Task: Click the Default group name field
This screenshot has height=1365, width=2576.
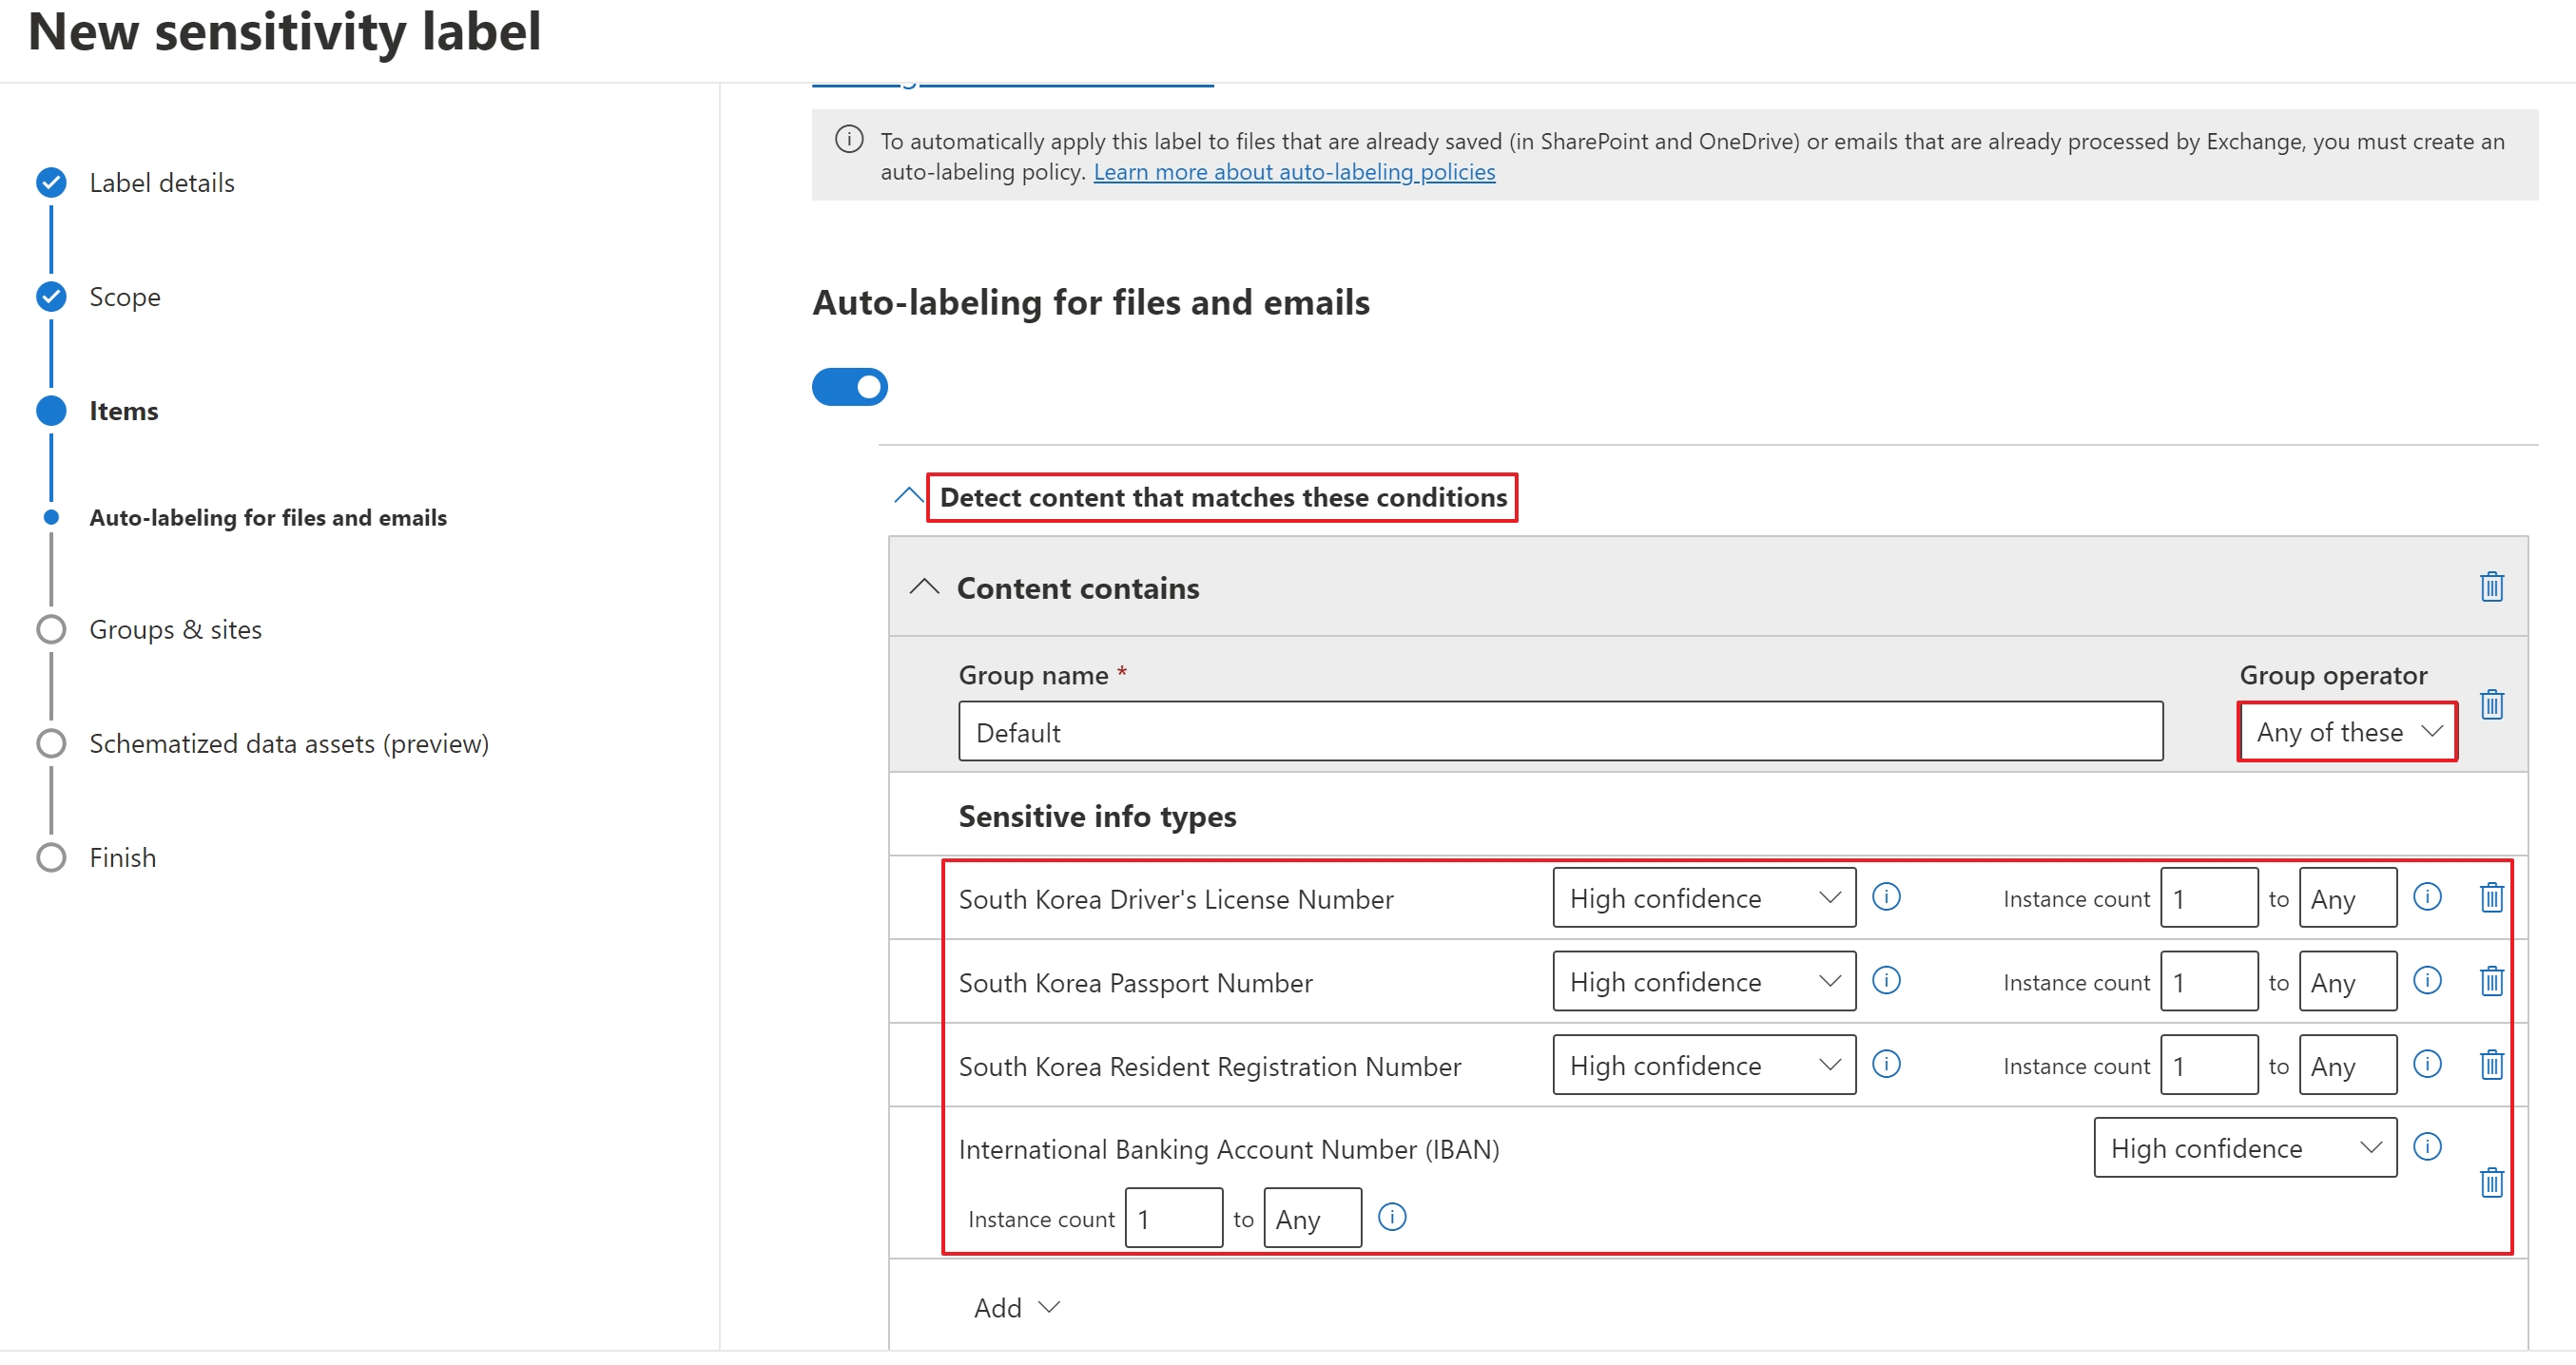Action: click(x=1560, y=731)
